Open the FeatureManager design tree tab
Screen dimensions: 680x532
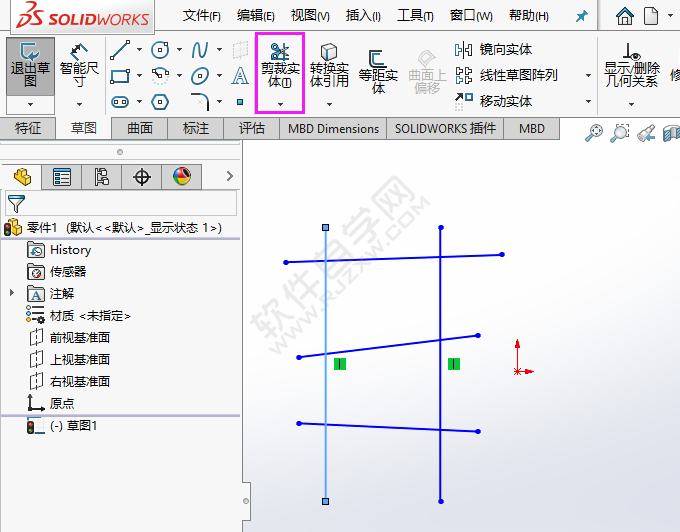point(22,177)
